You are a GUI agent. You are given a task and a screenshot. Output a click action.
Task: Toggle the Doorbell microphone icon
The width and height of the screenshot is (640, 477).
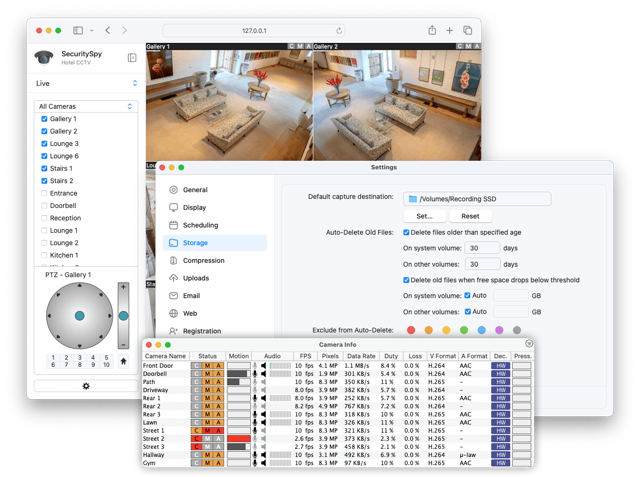[x=255, y=374]
